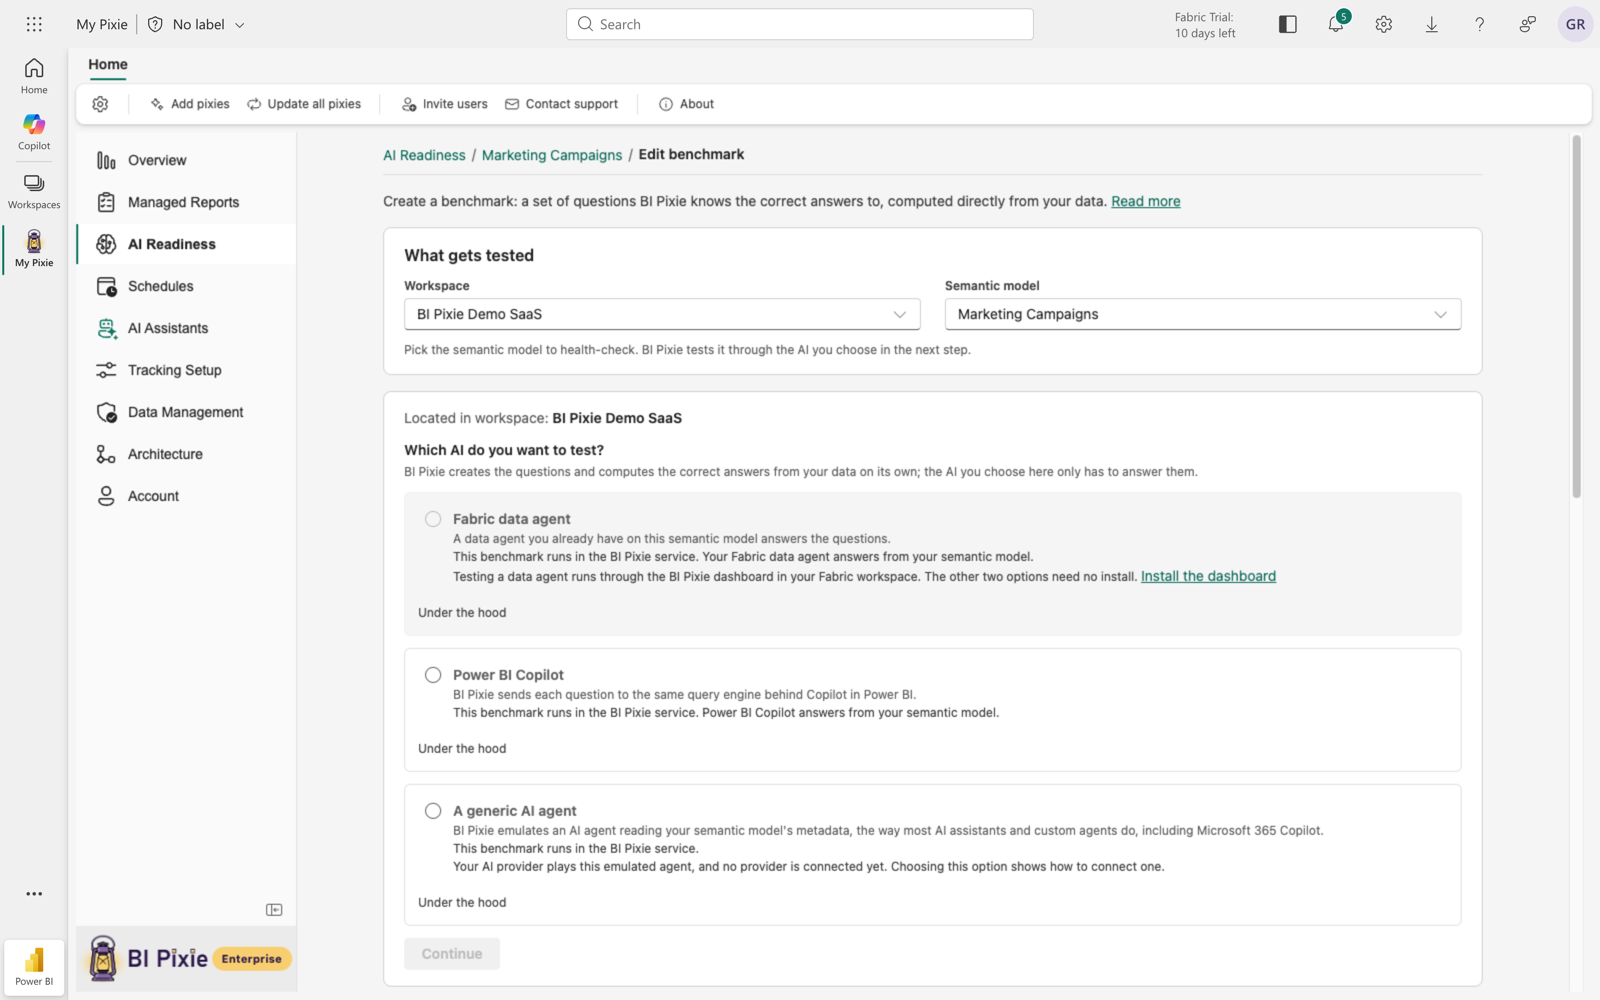
Task: Click Invite users in the toolbar
Action: (x=445, y=104)
